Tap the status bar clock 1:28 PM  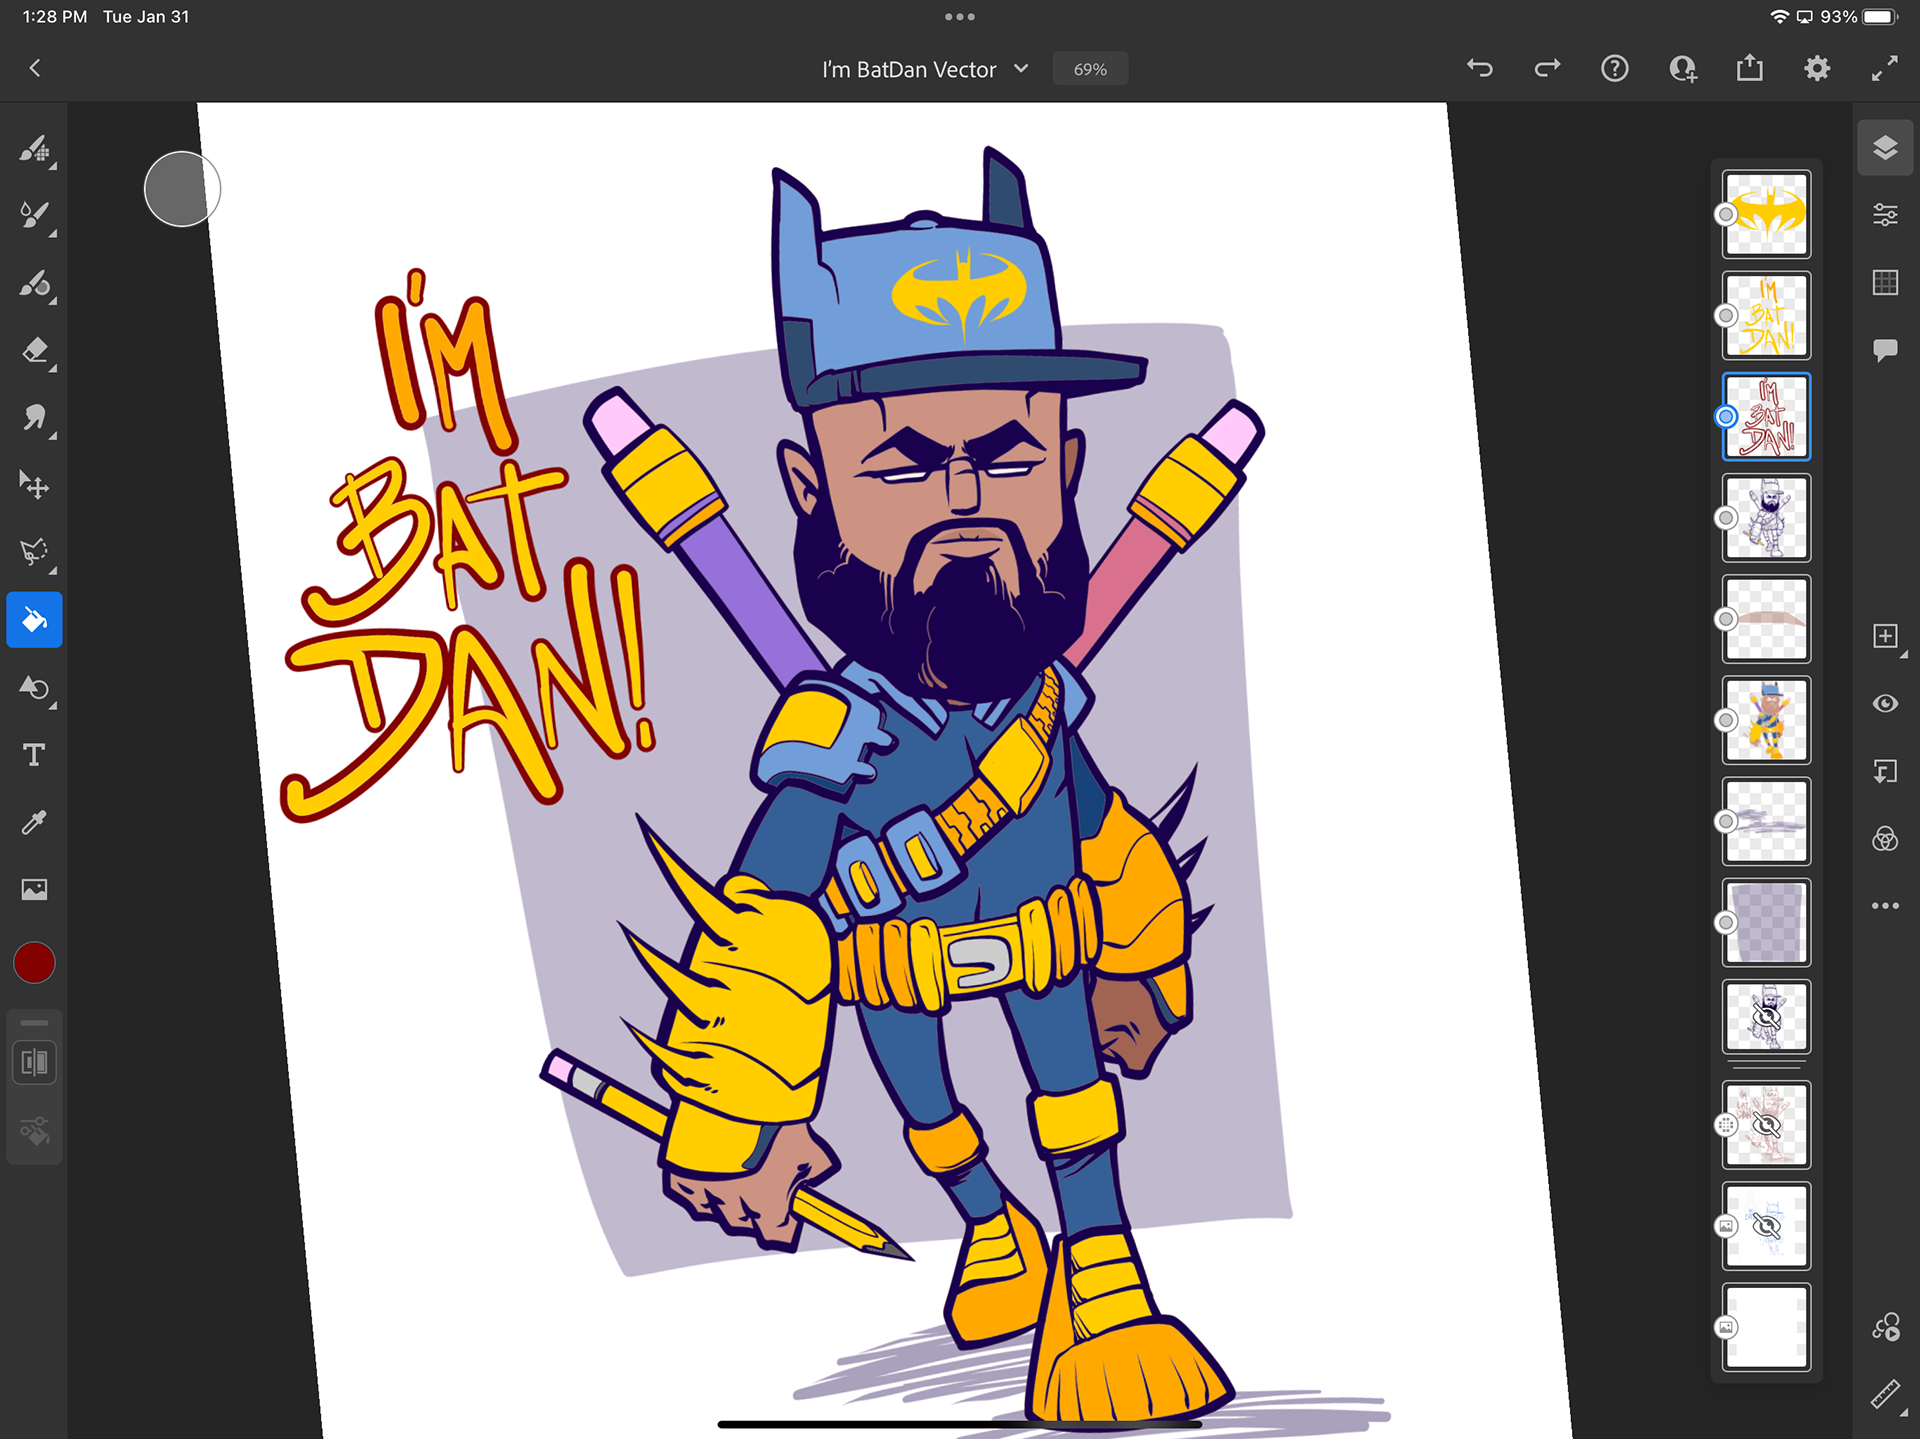[x=55, y=17]
